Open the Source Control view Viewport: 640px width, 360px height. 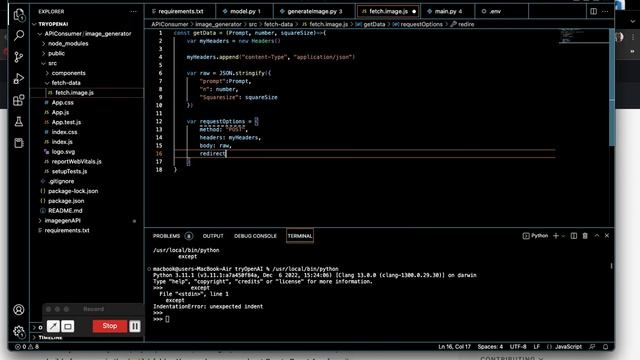pyautogui.click(x=19, y=57)
